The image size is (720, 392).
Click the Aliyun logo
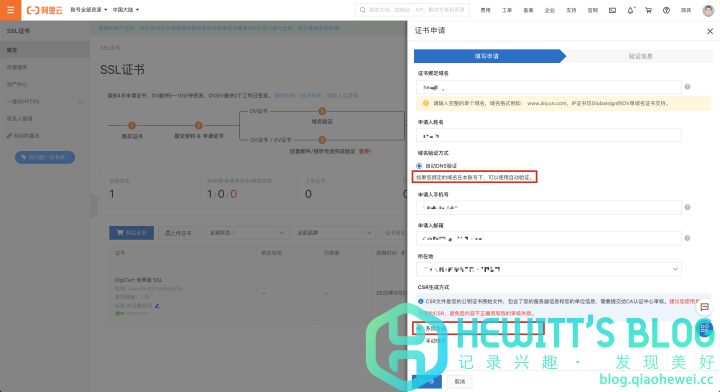pyautogui.click(x=45, y=10)
